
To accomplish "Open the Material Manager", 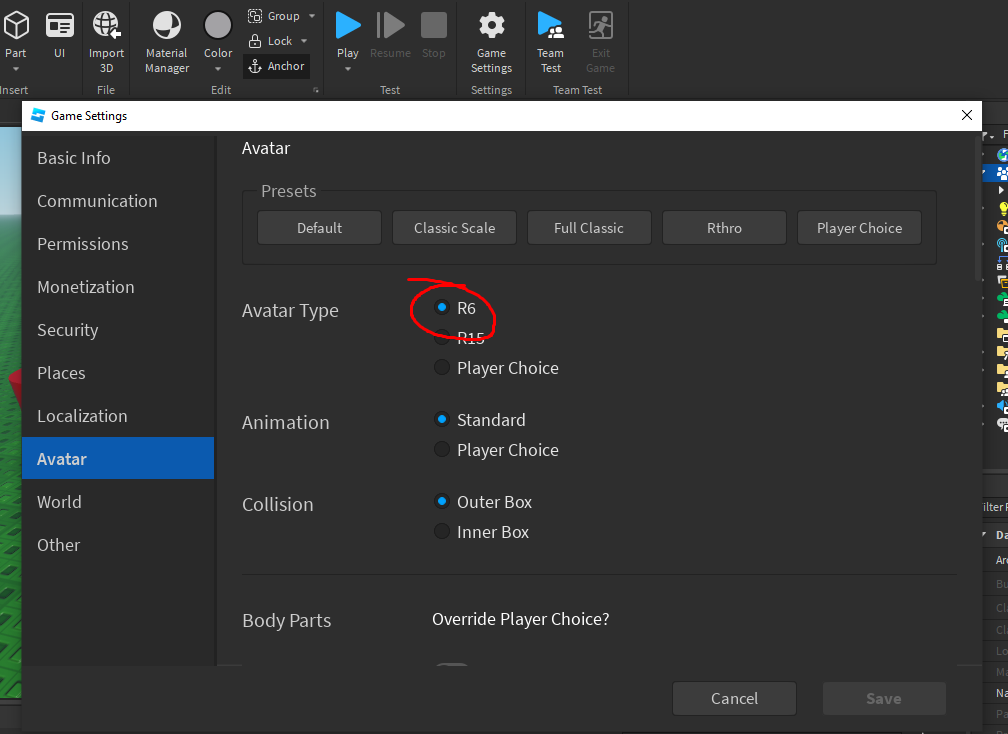I will tap(167, 26).
